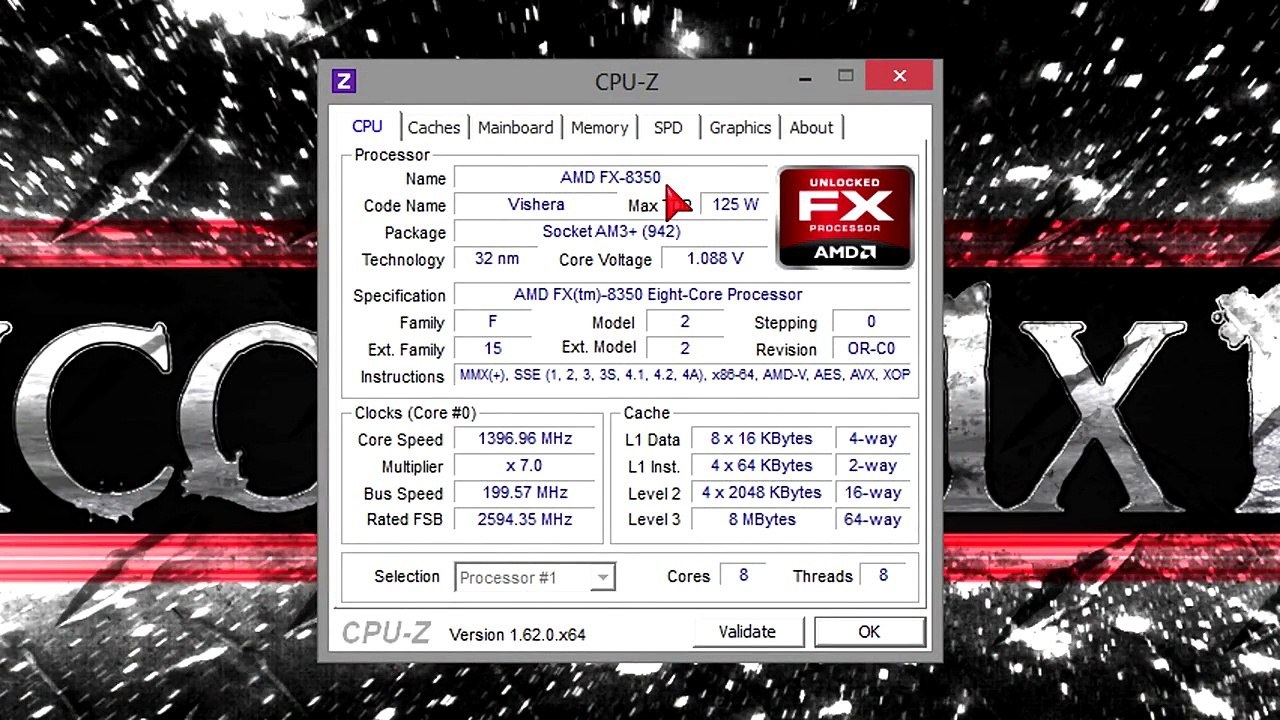The height and width of the screenshot is (720, 1280).
Task: Click the Level 2 16-way associativity
Action: (x=873, y=493)
